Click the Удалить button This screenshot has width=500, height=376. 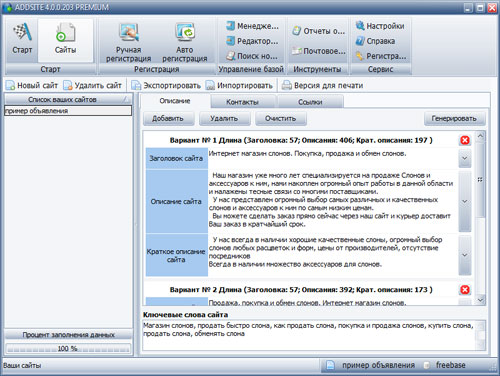(x=224, y=119)
